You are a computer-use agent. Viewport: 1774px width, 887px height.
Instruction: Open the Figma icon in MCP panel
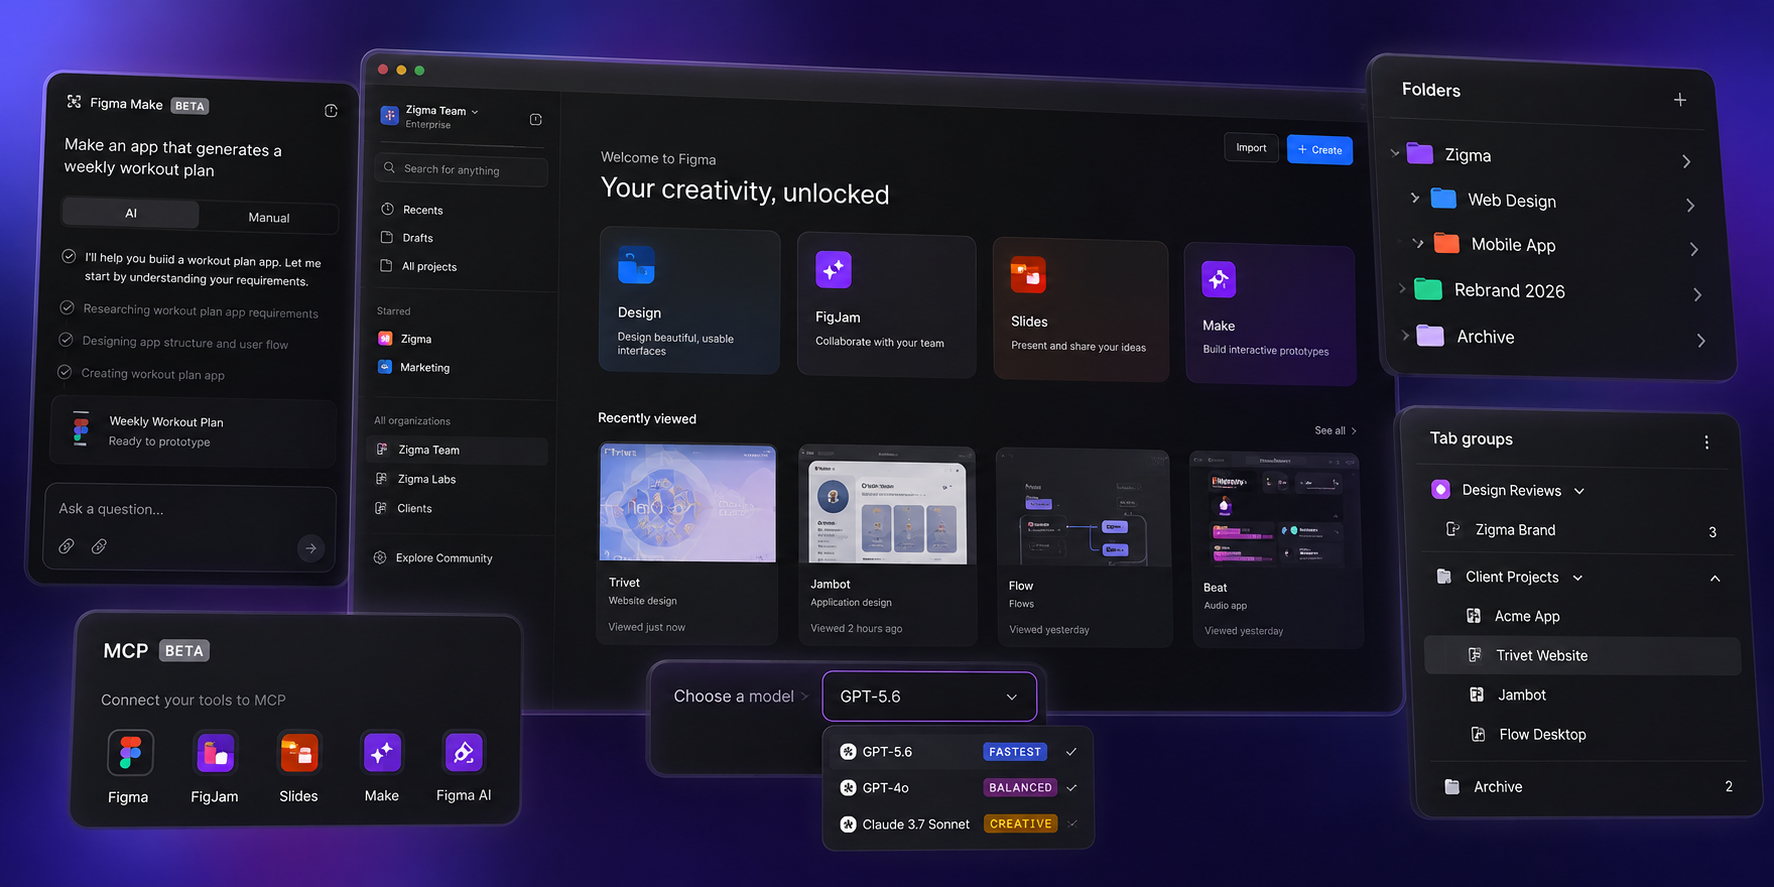point(130,753)
